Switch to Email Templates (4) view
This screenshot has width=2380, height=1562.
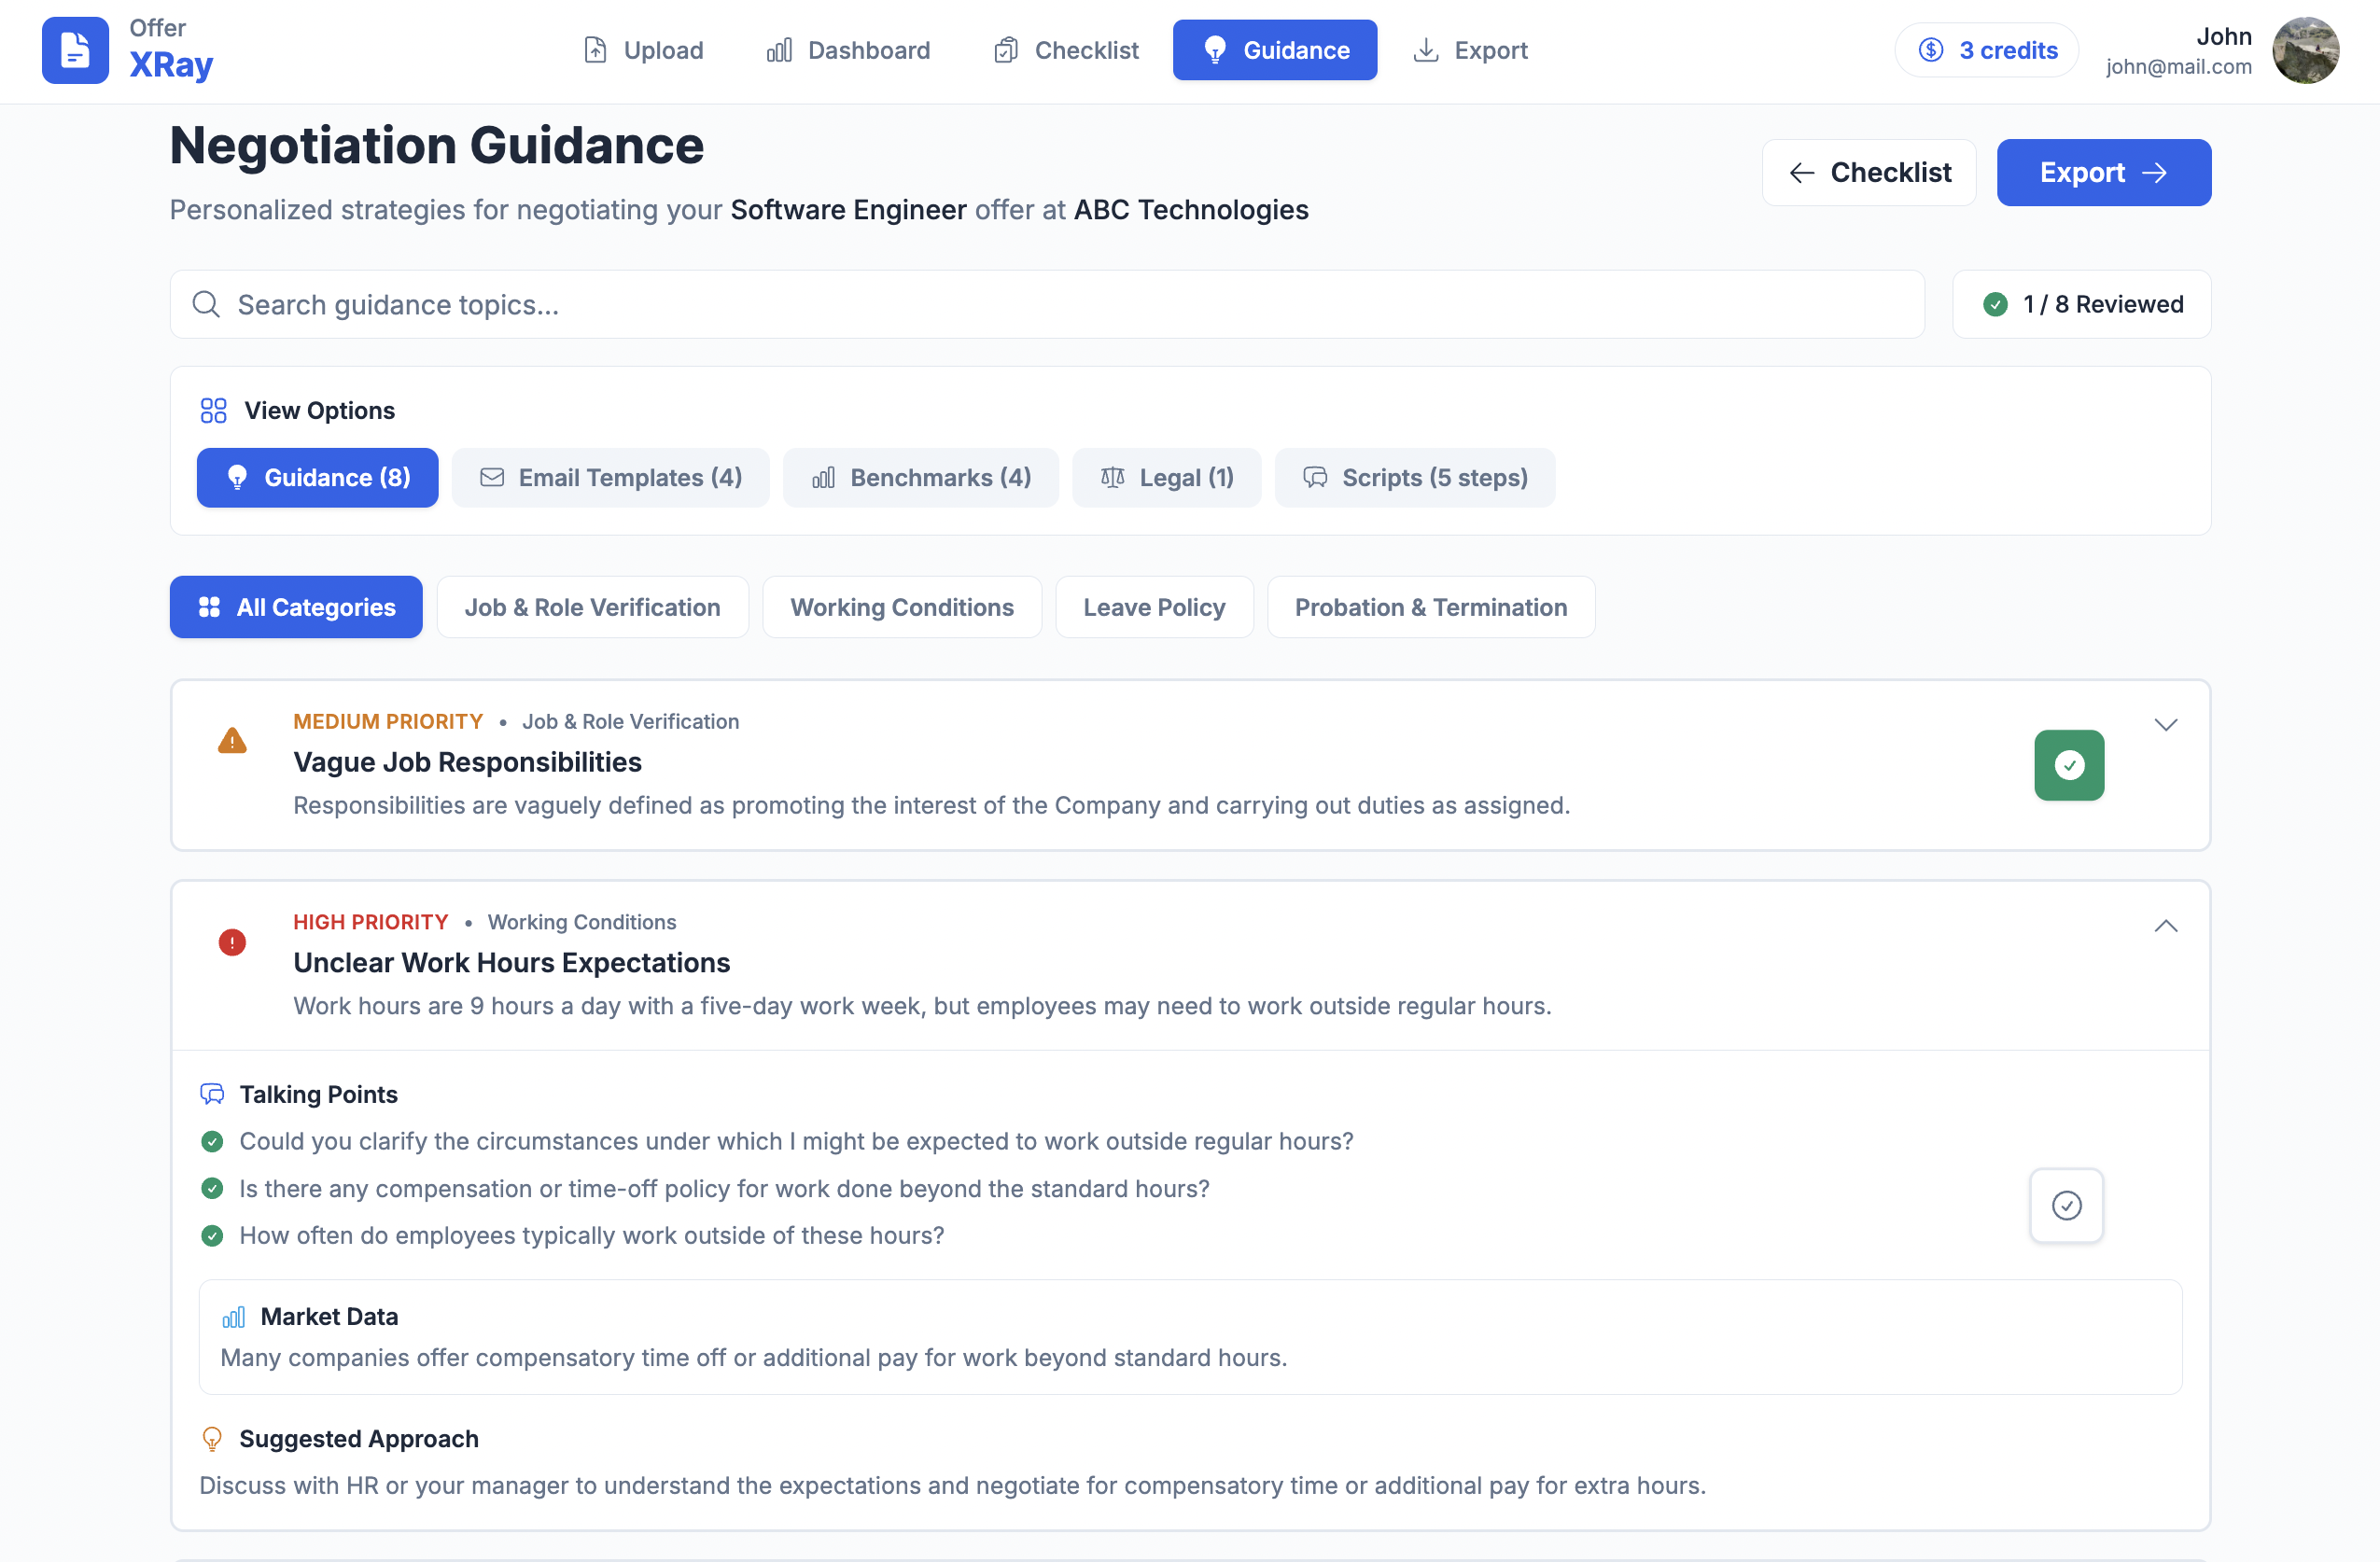point(610,478)
